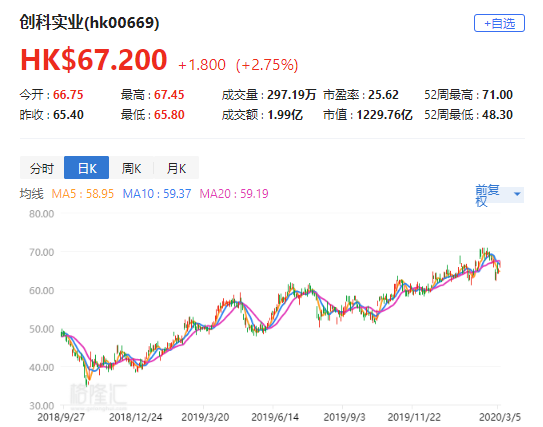
Task: Click the price change +1.800
Action: 202,65
